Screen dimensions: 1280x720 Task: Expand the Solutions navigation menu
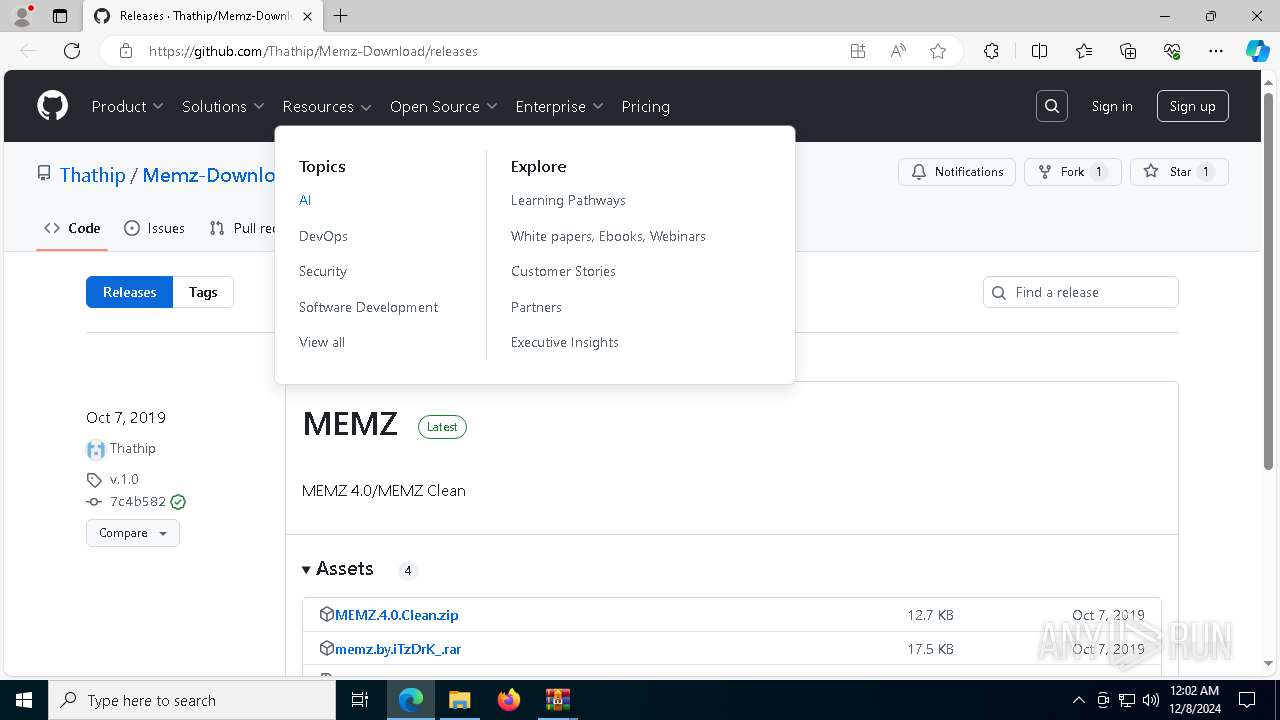(223, 106)
